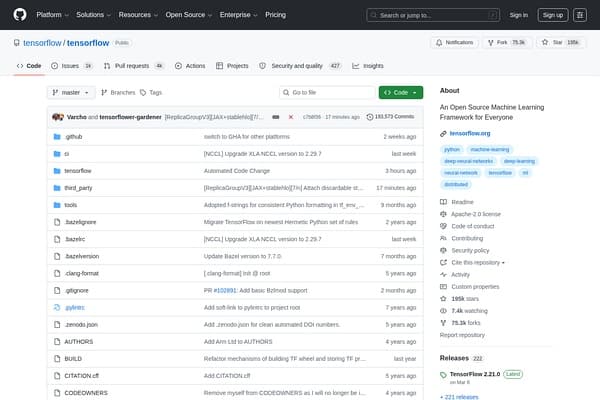The image size is (600, 400).
Task: Open the appearance settings icon in header
Action: click(580, 15)
